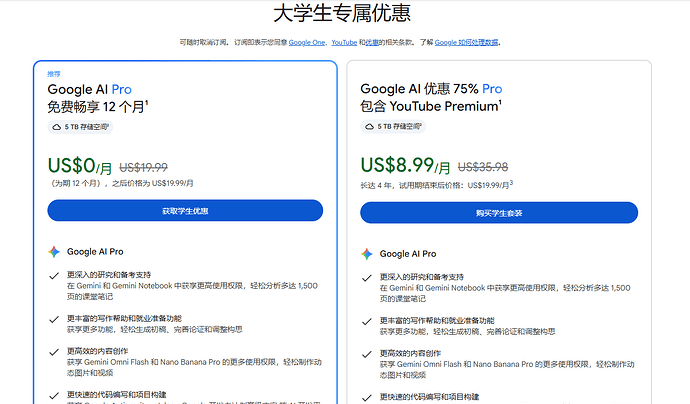Click 更高效的内容创作 feature title in US$8.99 plan
690x404 pixels.
[x=410, y=353]
